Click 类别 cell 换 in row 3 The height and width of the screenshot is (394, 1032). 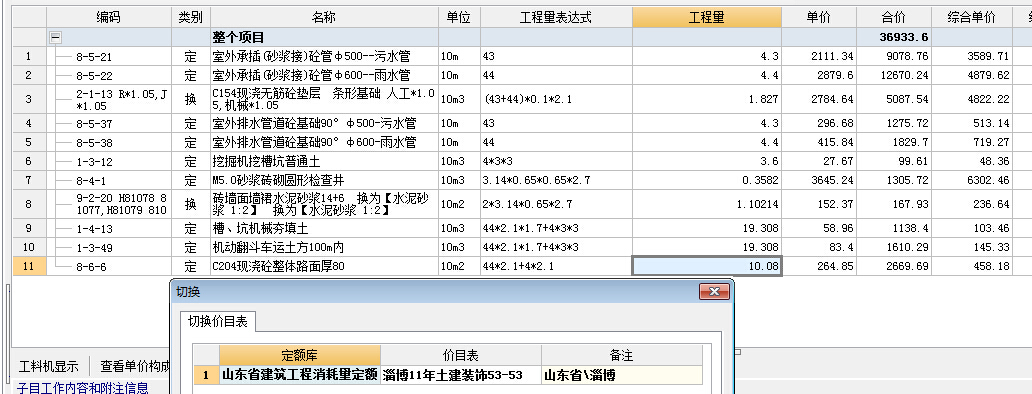coord(190,99)
